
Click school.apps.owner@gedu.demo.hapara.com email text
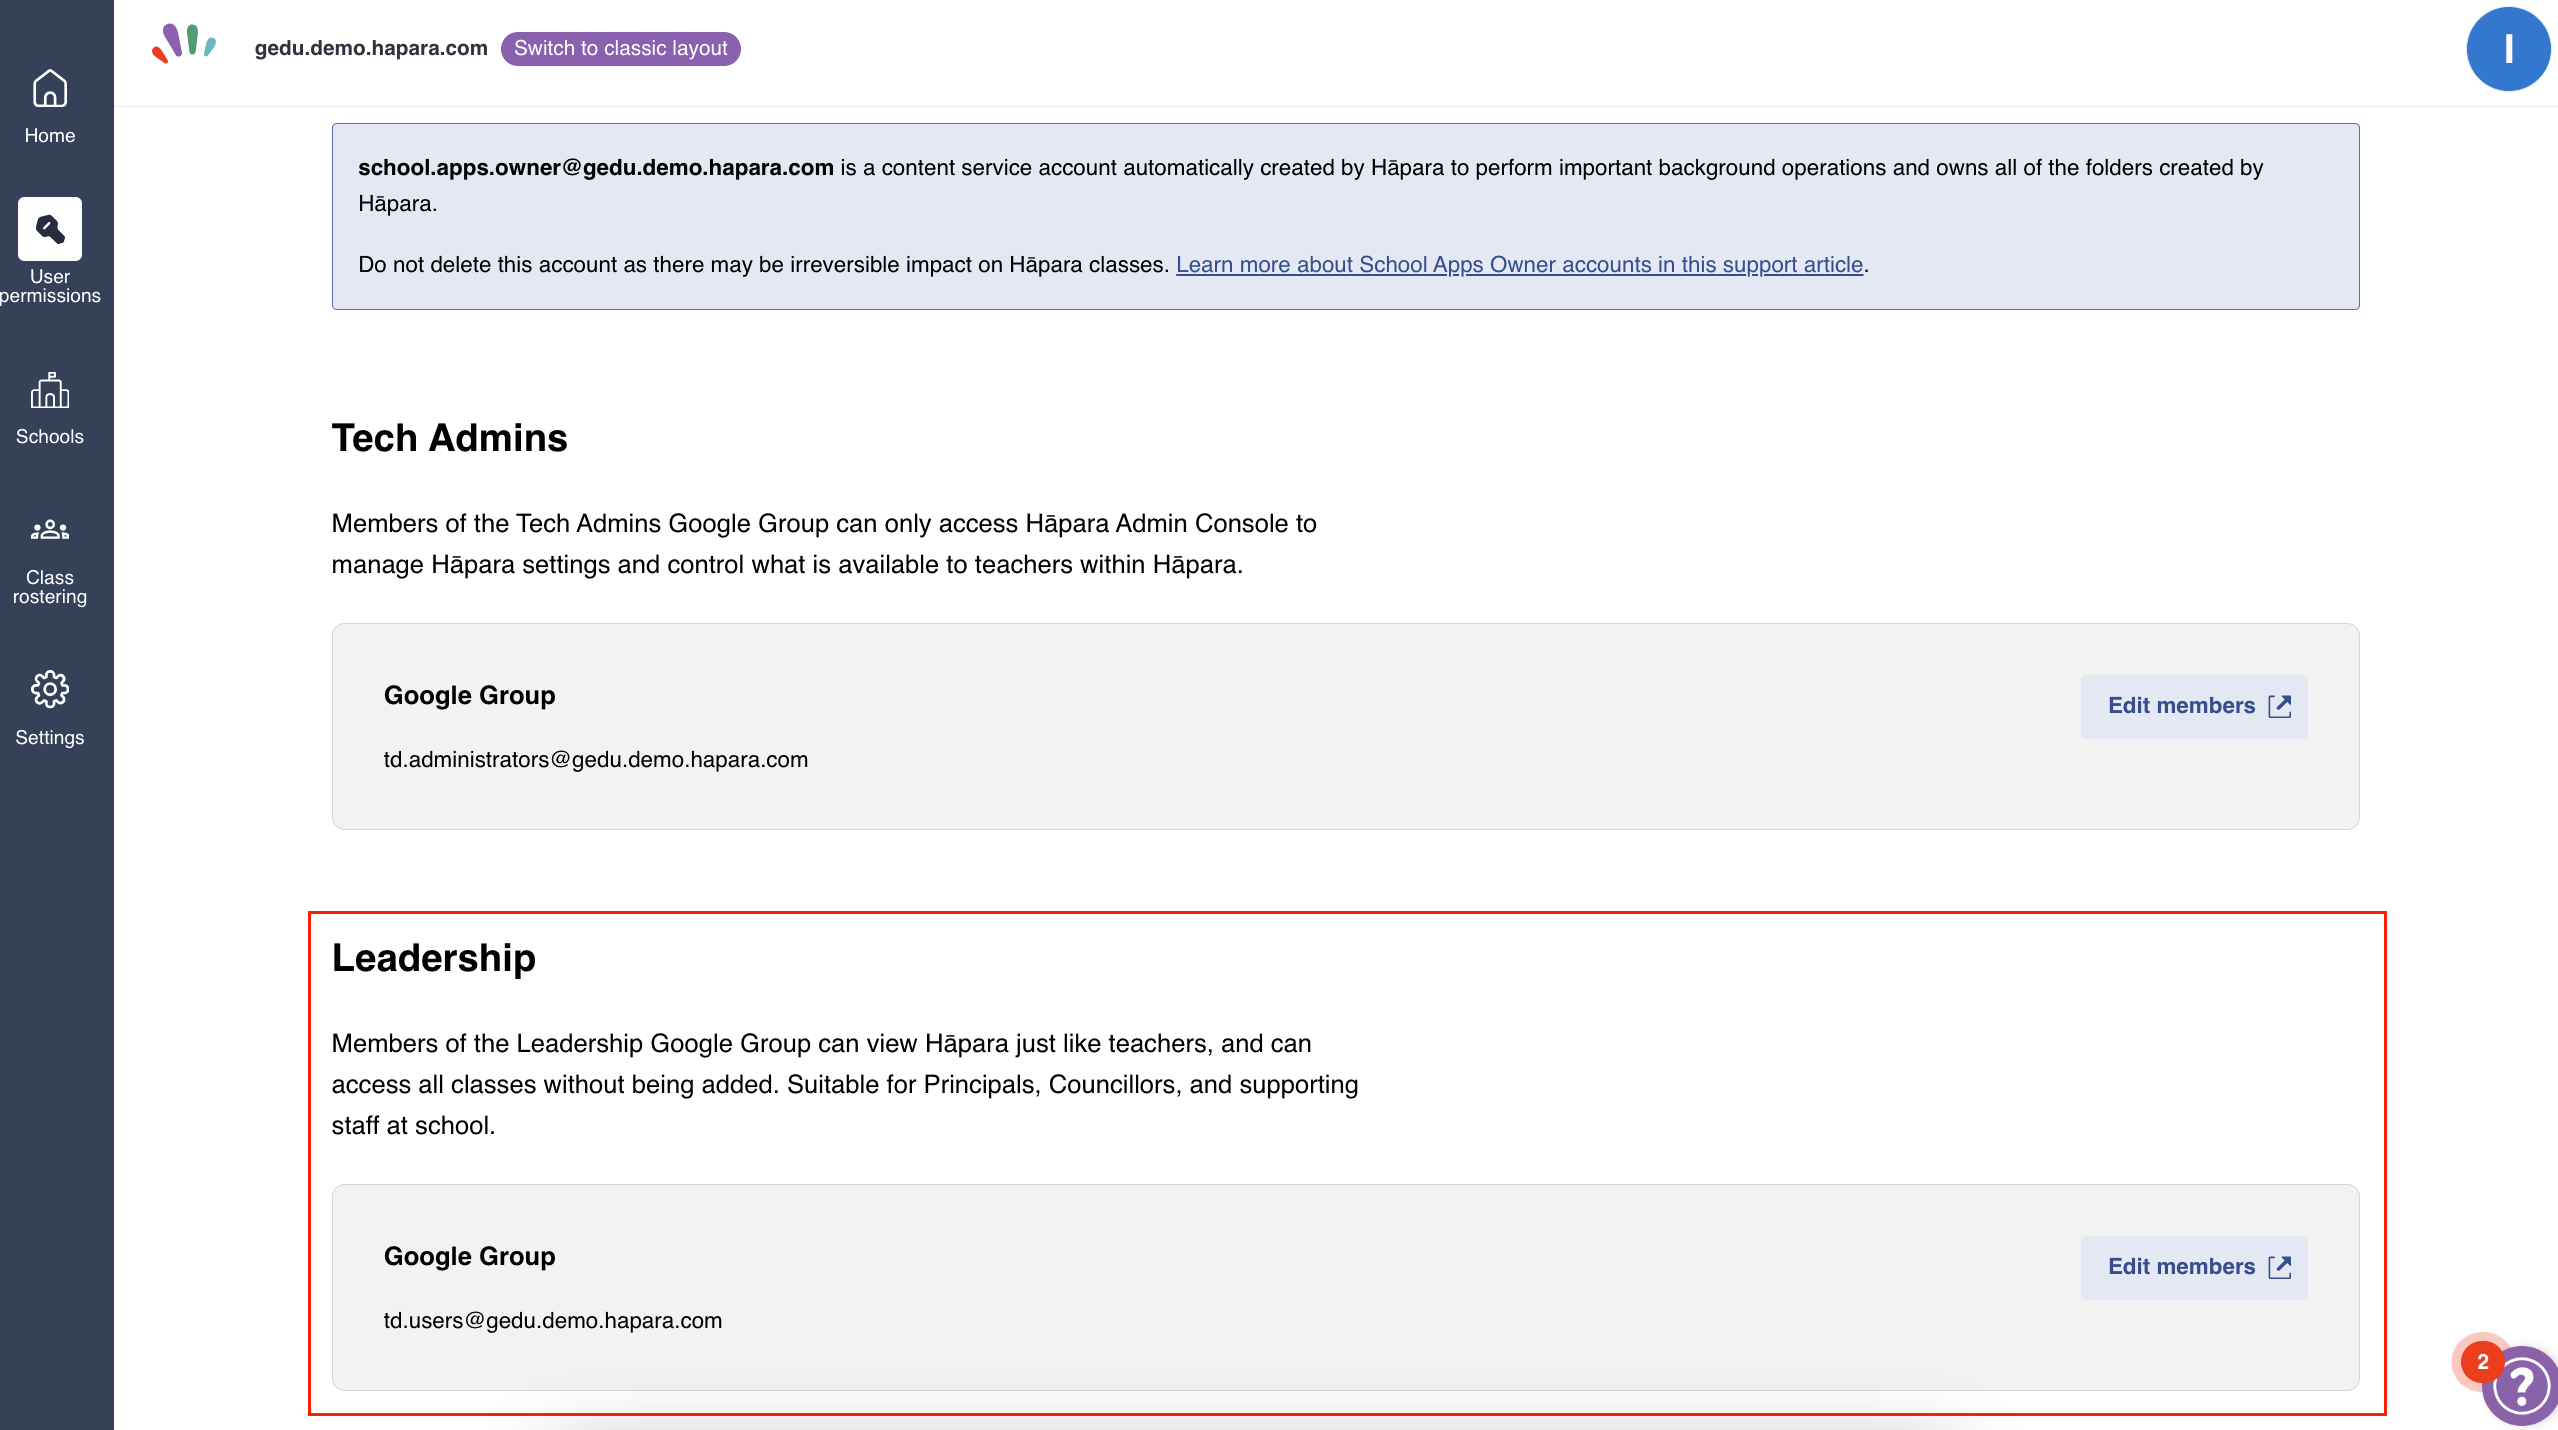596,167
